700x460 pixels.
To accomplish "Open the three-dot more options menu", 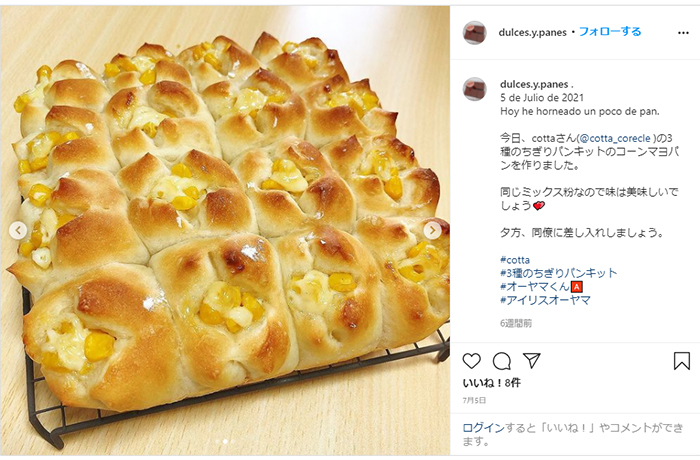I will coord(683,33).
